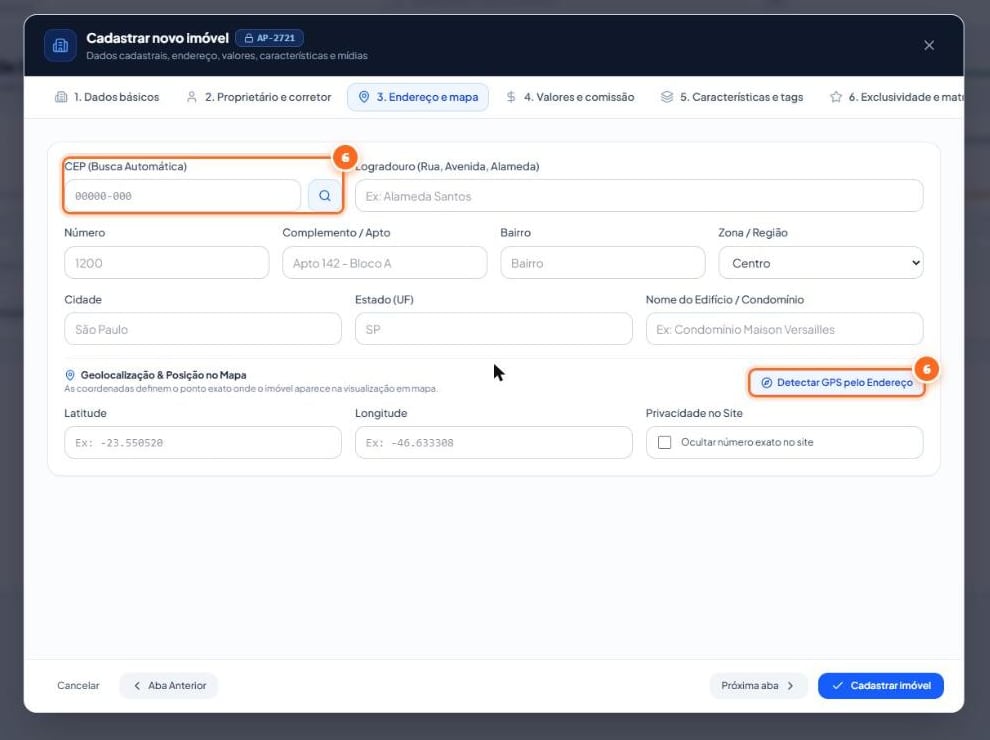Open the 1. Dados básicos tab

coord(107,97)
